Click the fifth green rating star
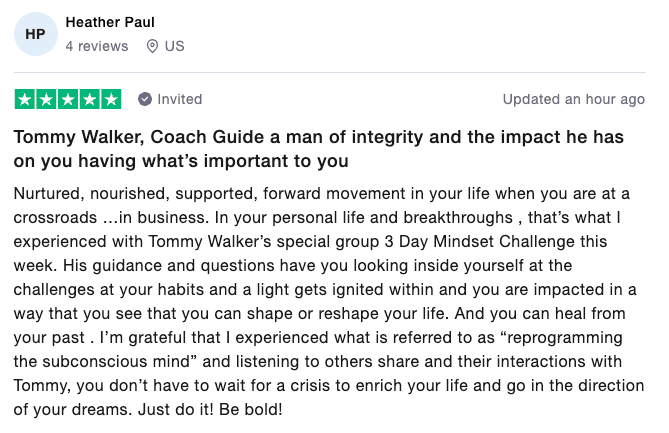Viewport: 669px width, 433px height. (x=111, y=99)
